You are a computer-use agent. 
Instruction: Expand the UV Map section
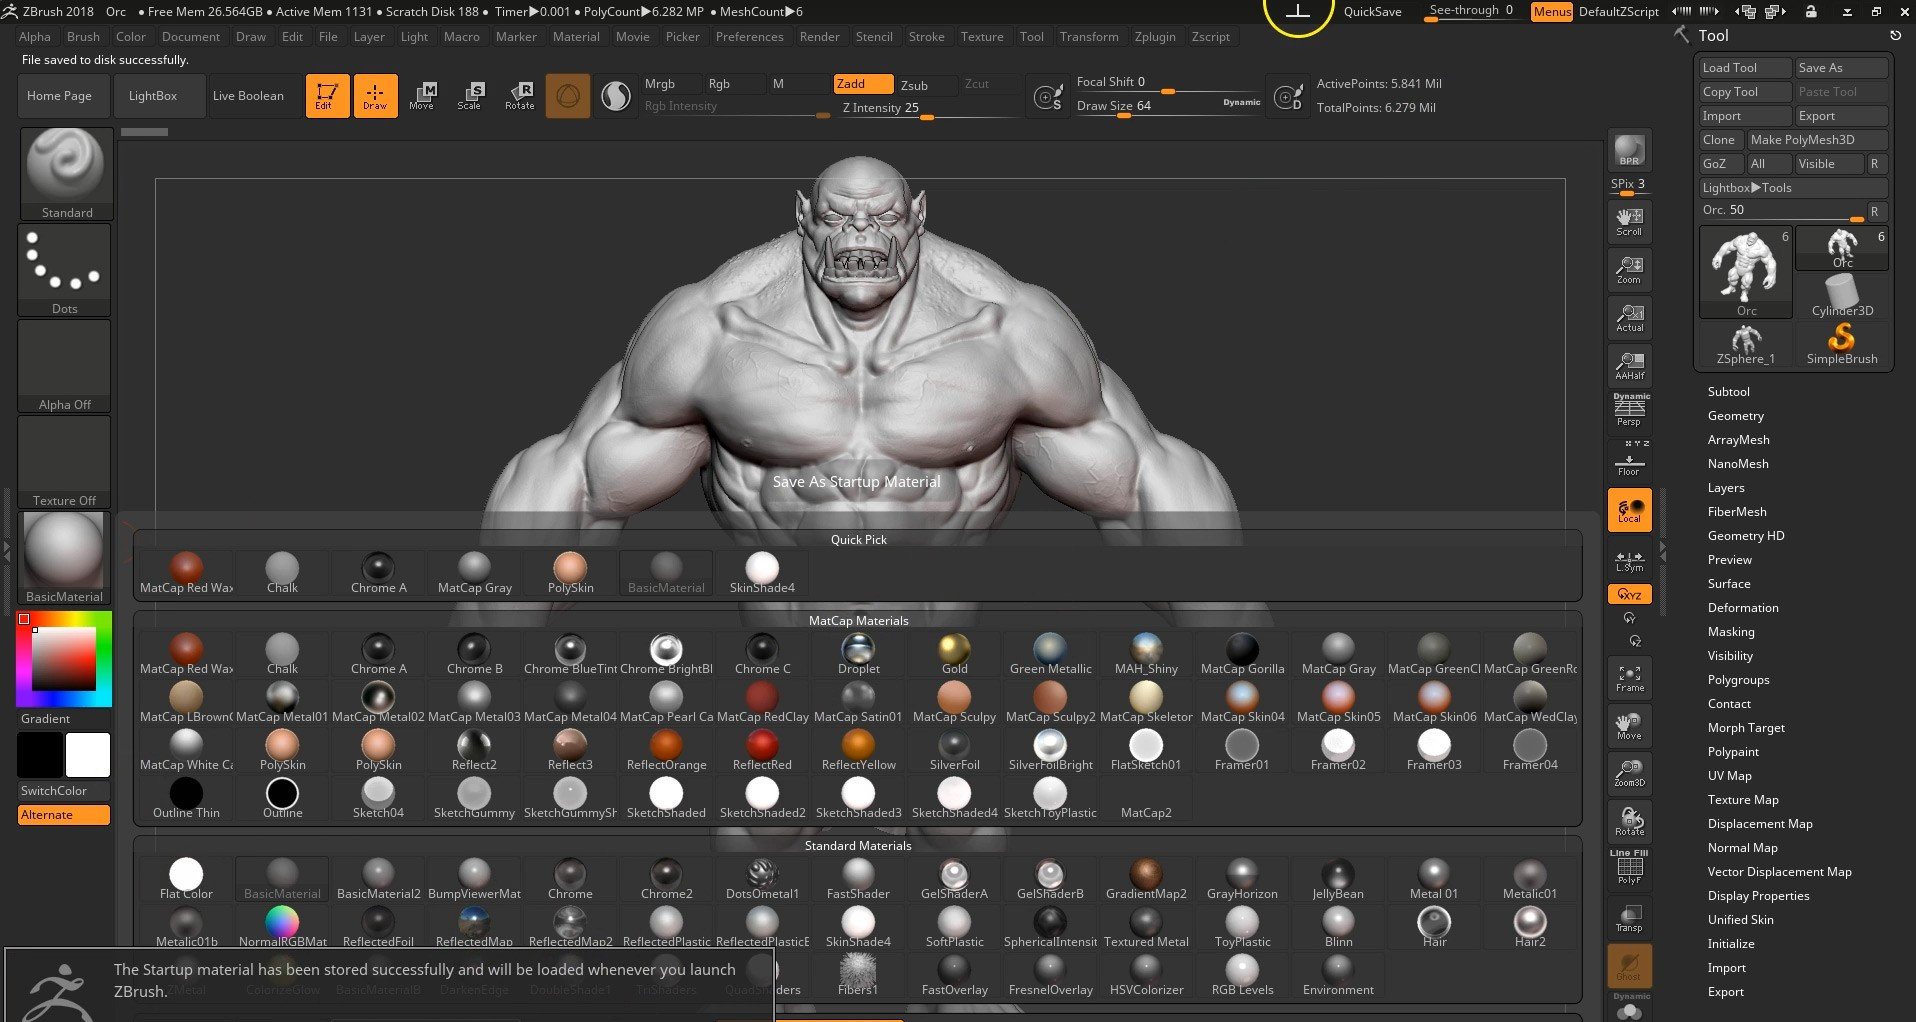(x=1729, y=776)
